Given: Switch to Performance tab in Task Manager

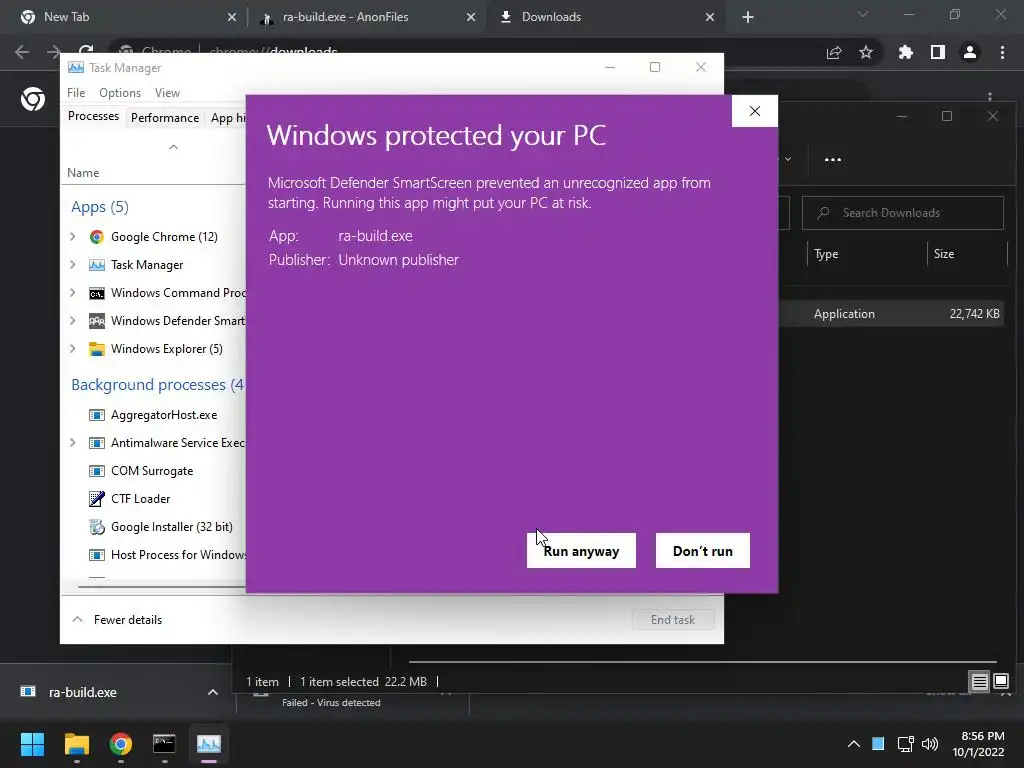Looking at the screenshot, I should (x=165, y=118).
